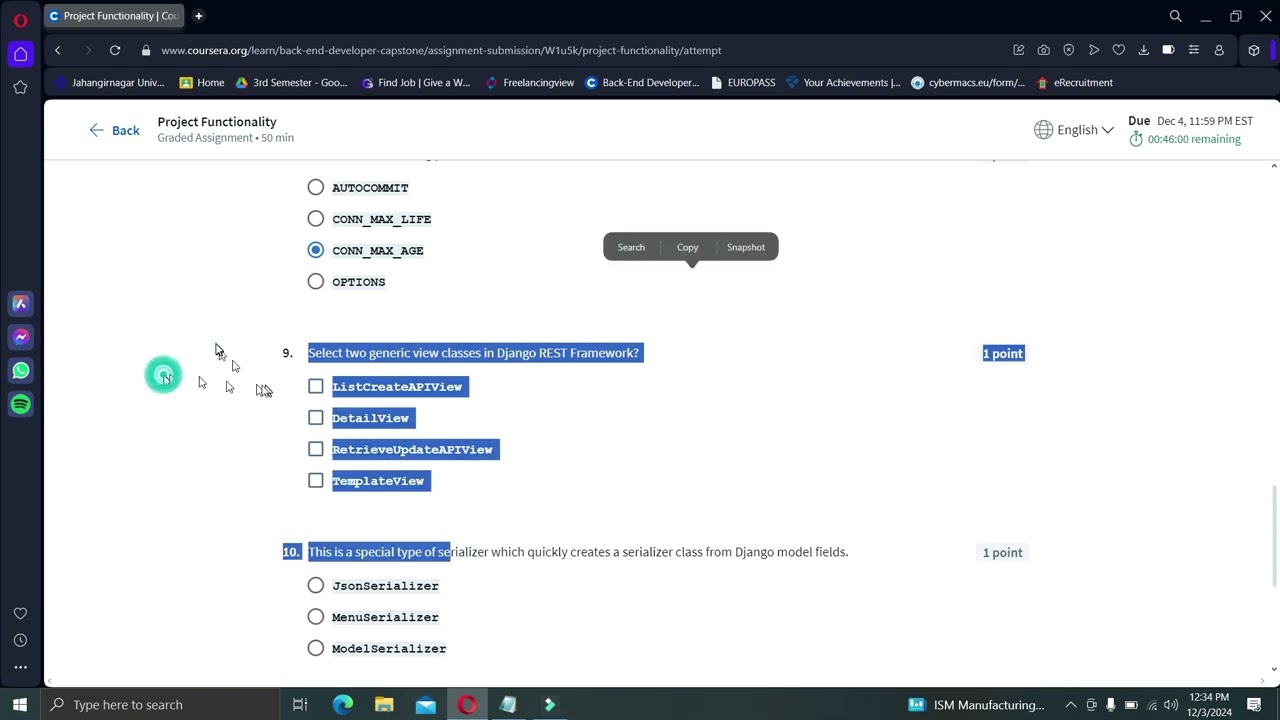The width and height of the screenshot is (1280, 720).
Task: Reload the Coursera page
Action: [x=115, y=50]
